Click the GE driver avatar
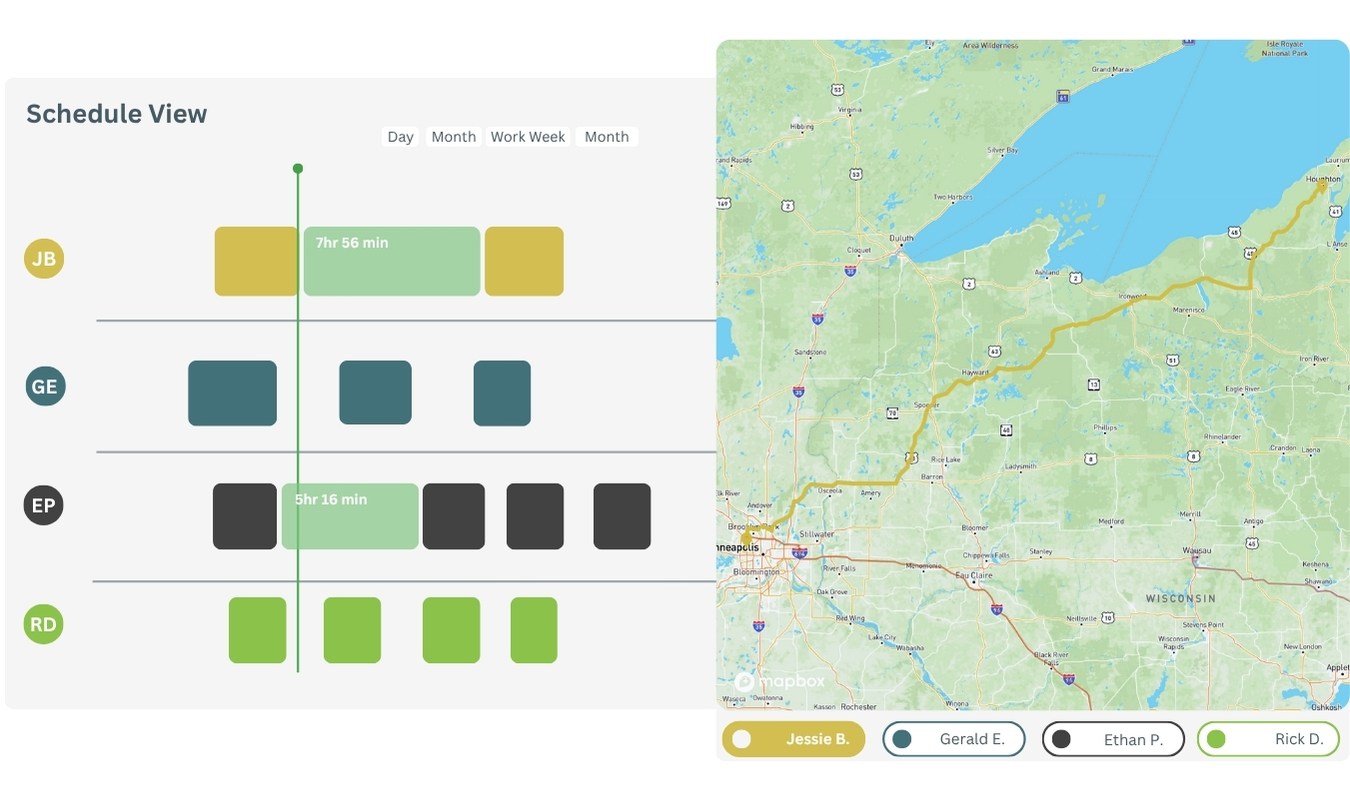This screenshot has width=1350, height=787. pos(45,386)
